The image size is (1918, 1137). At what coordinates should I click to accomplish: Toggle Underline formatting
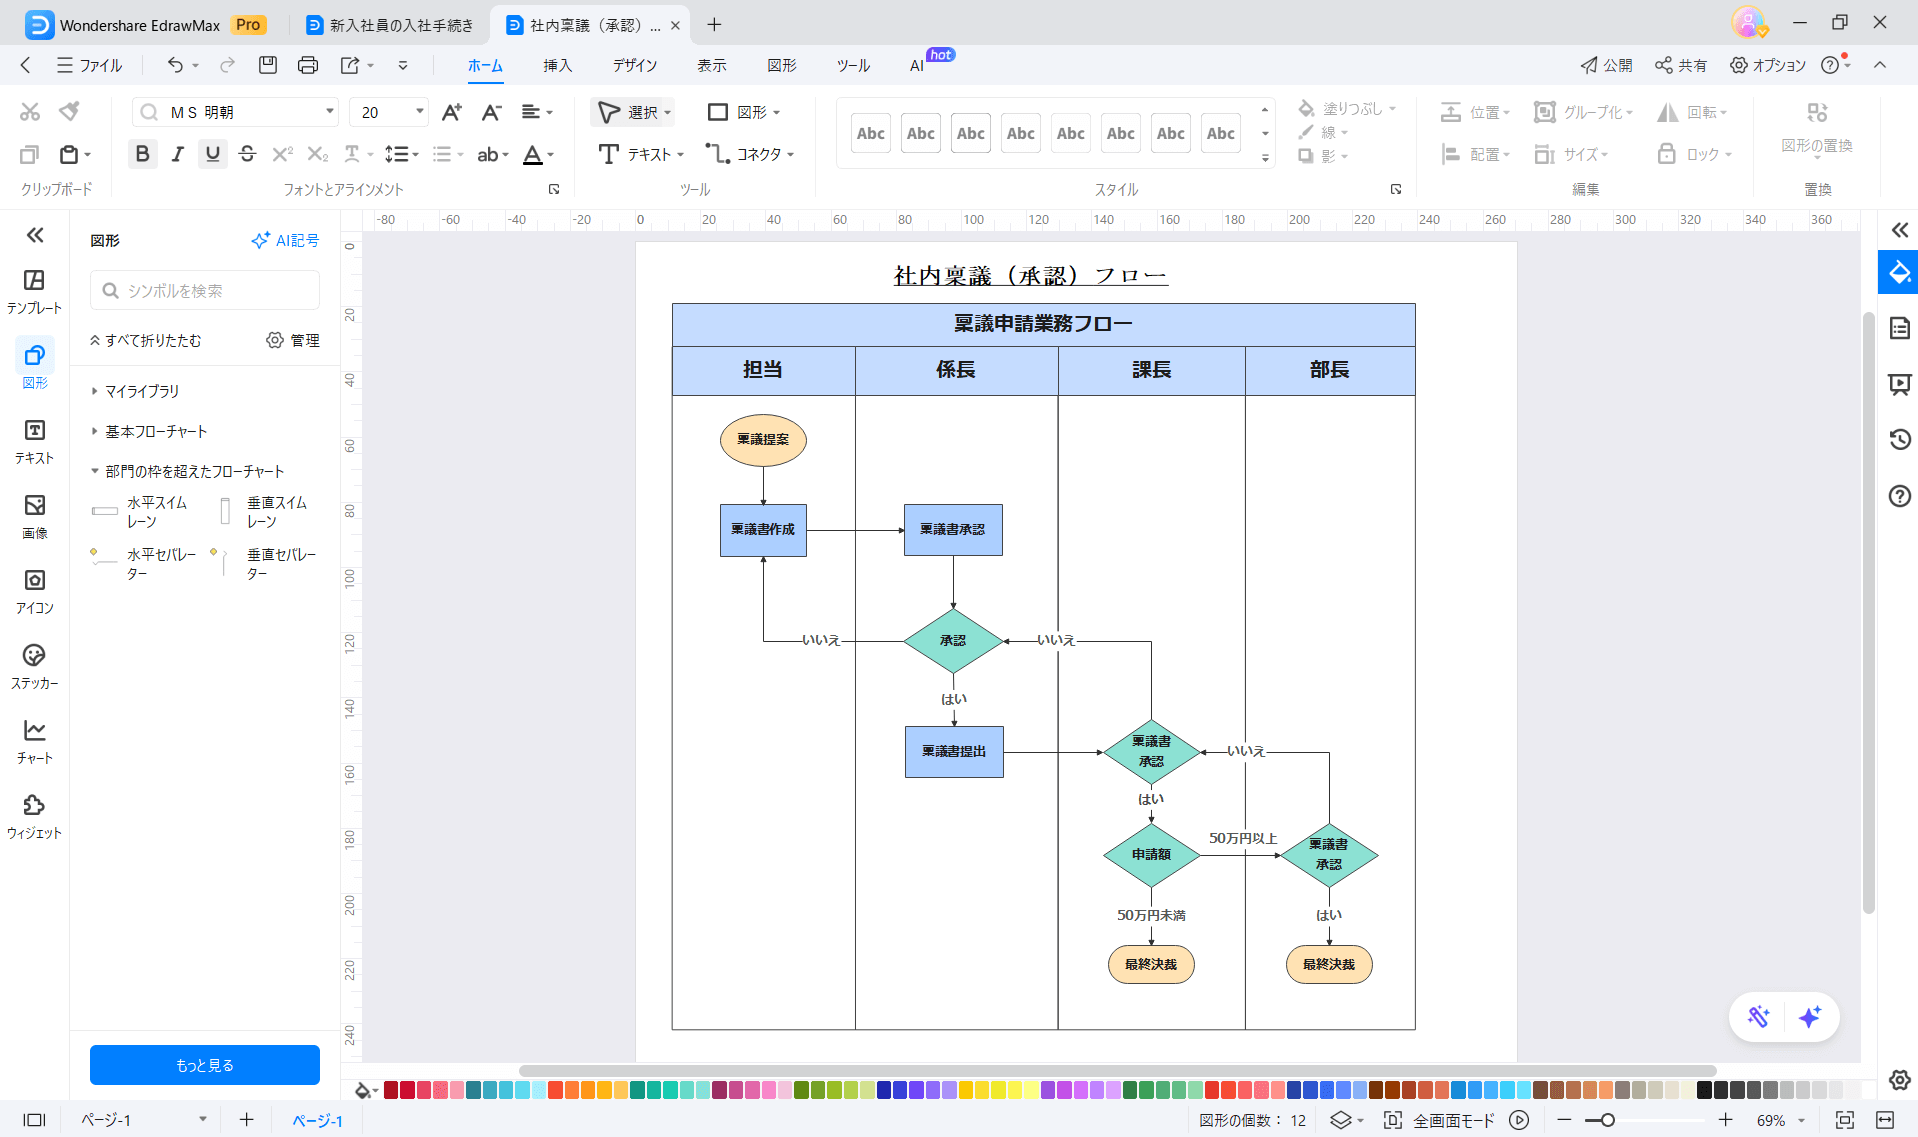coord(212,154)
